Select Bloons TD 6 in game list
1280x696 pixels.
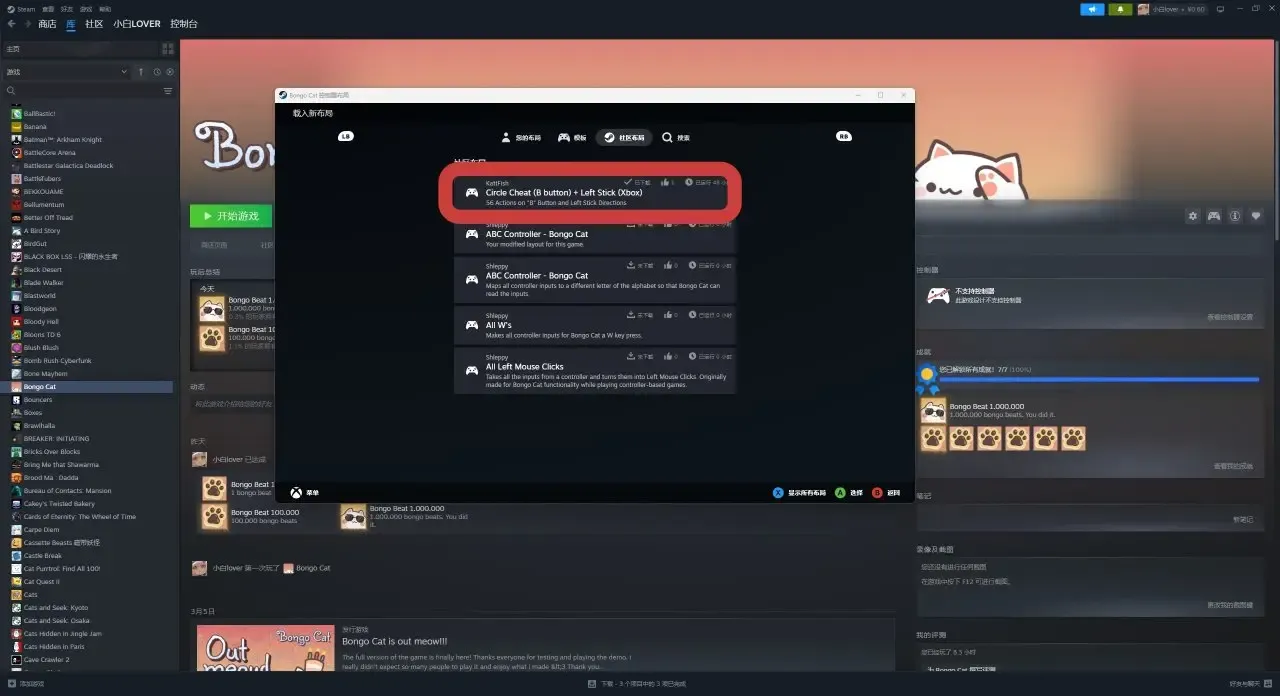pos(42,335)
